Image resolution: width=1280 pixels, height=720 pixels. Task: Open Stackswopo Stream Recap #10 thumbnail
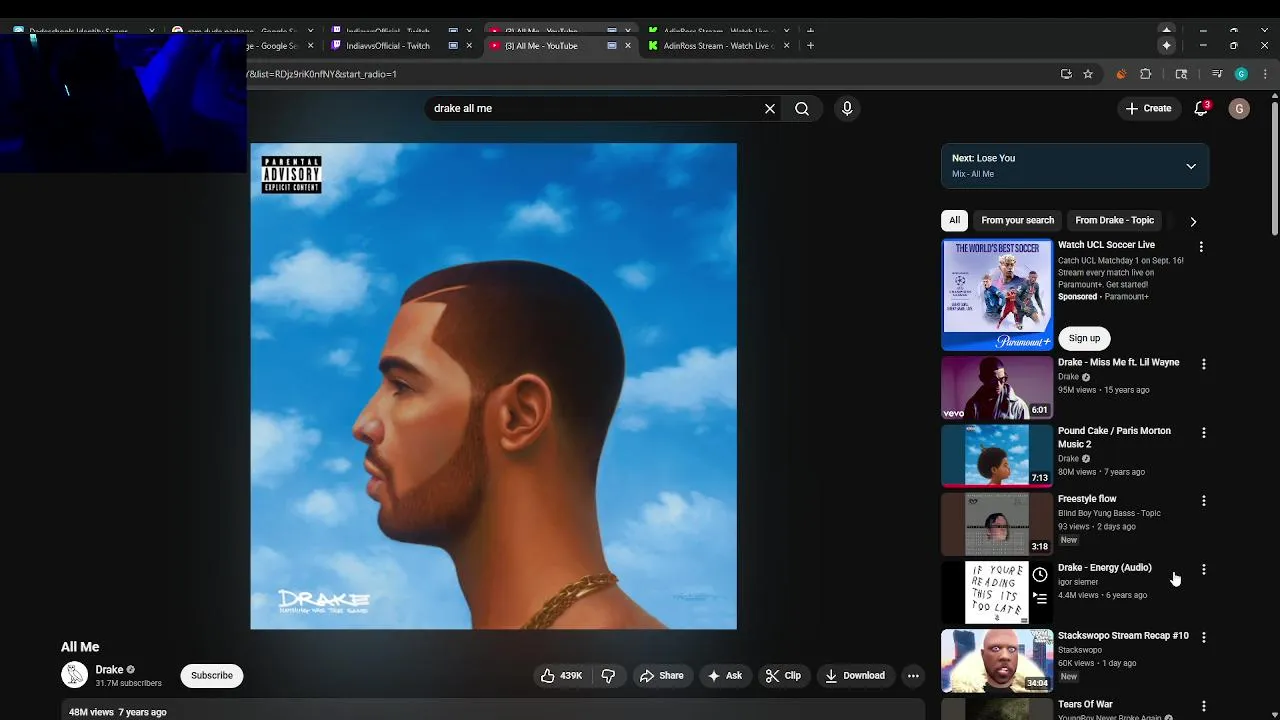point(997,660)
